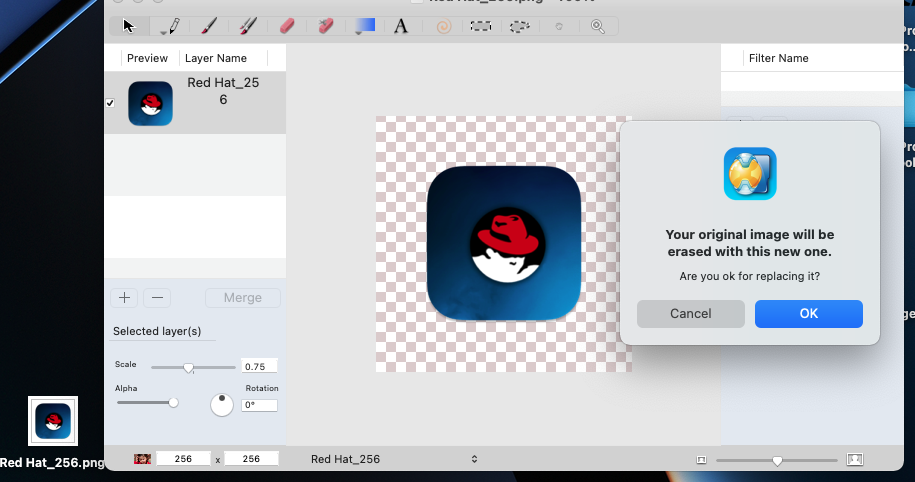Toggle visibility checkbox of Red Hat_256 layer
Screen dimensions: 915x482
(110, 103)
